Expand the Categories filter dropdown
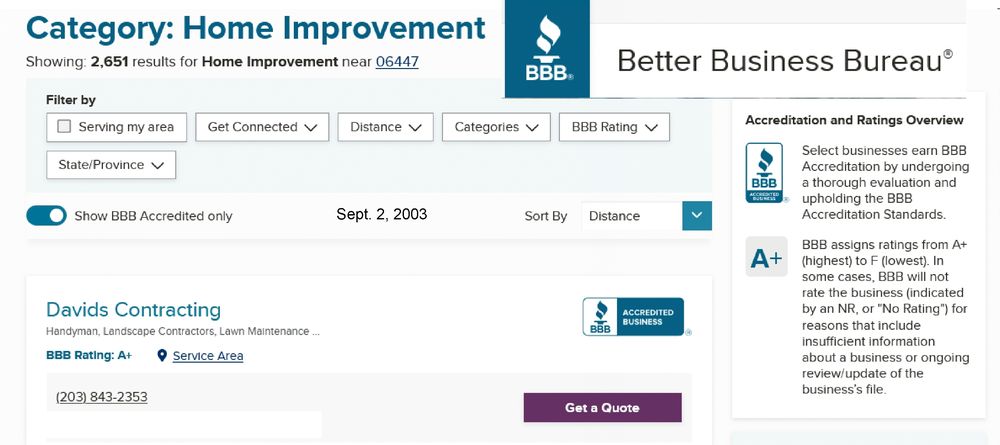Viewport: 1000px width, 445px height. pyautogui.click(x=496, y=127)
